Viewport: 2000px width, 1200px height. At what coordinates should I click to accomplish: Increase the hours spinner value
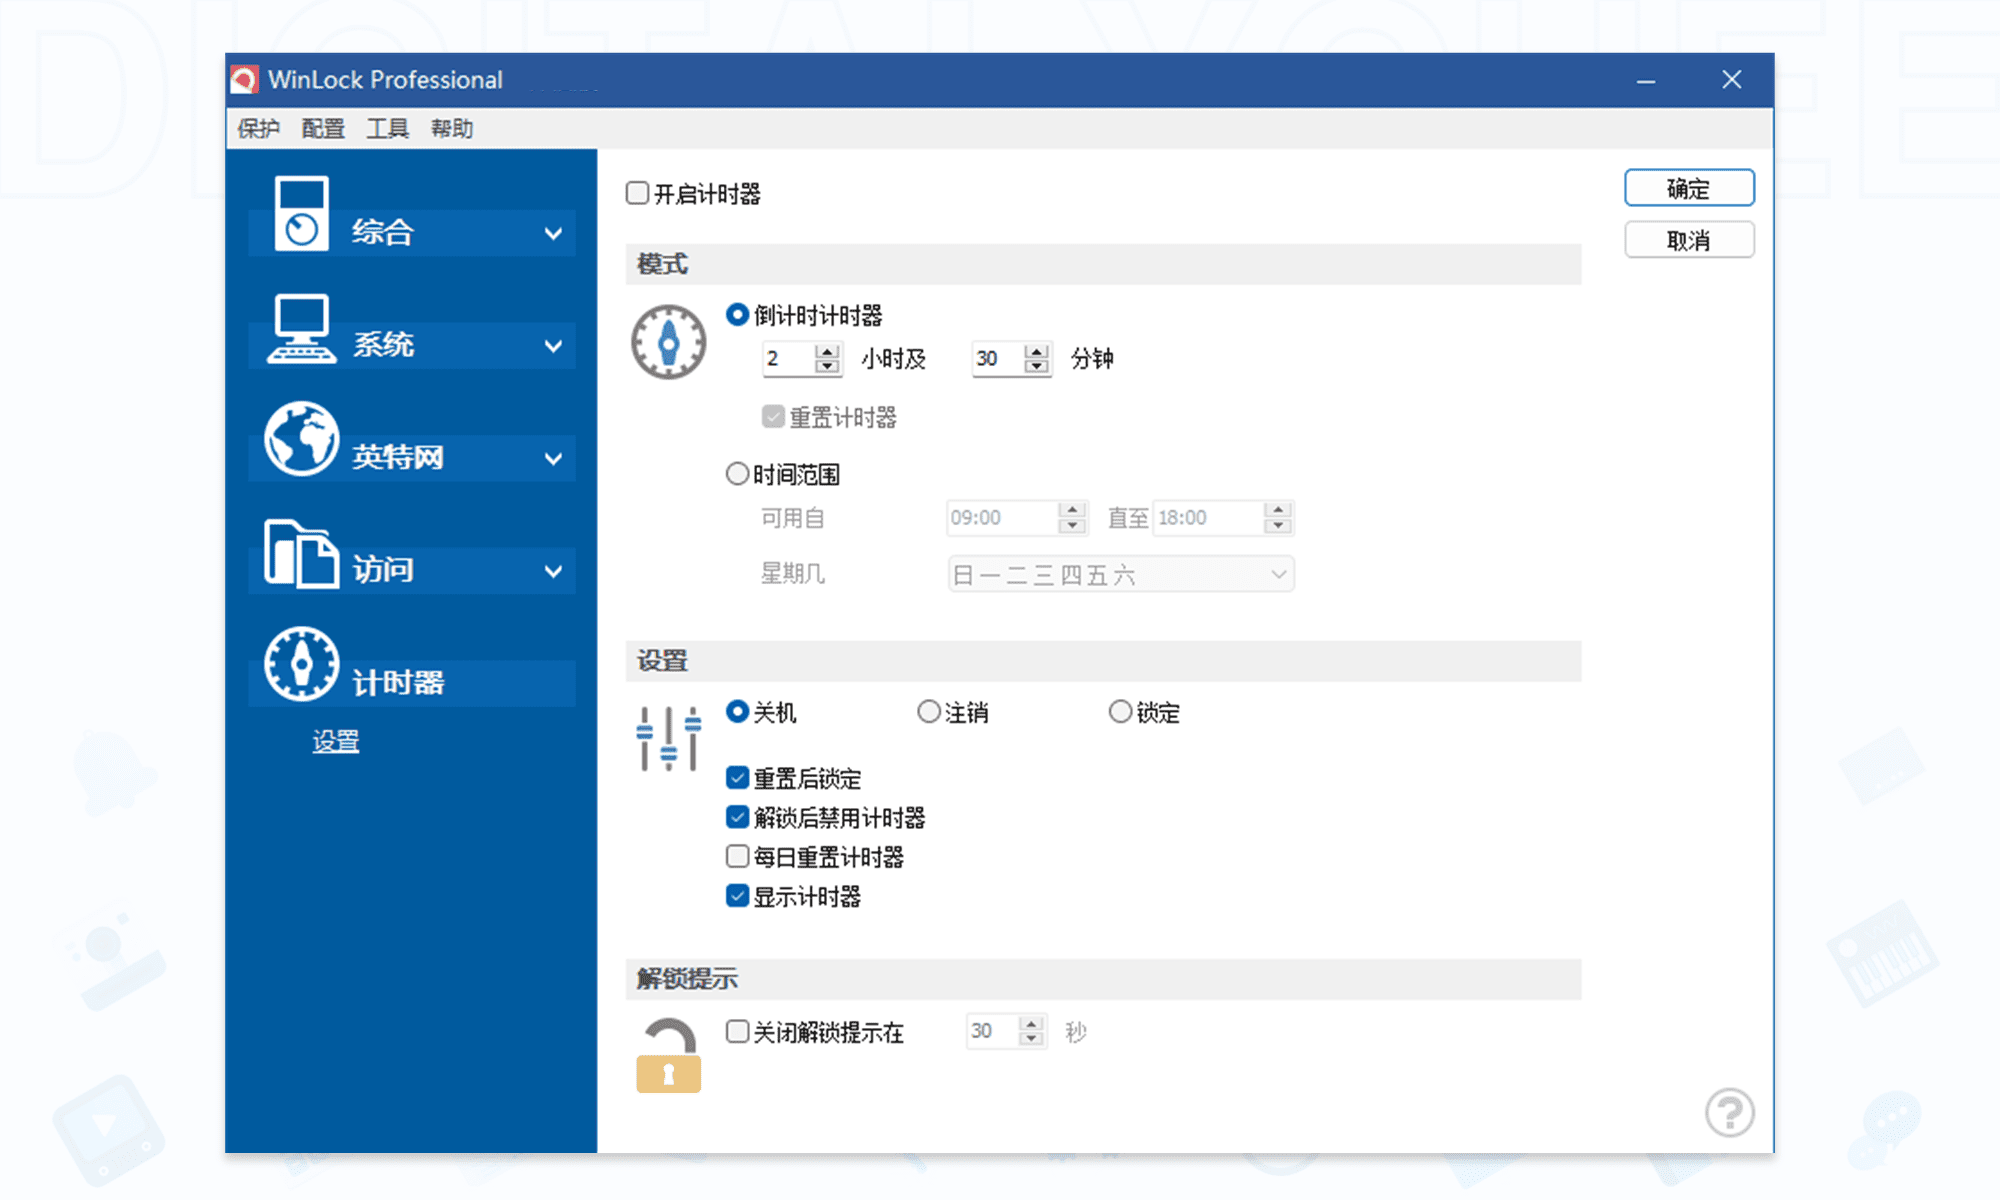(x=827, y=351)
